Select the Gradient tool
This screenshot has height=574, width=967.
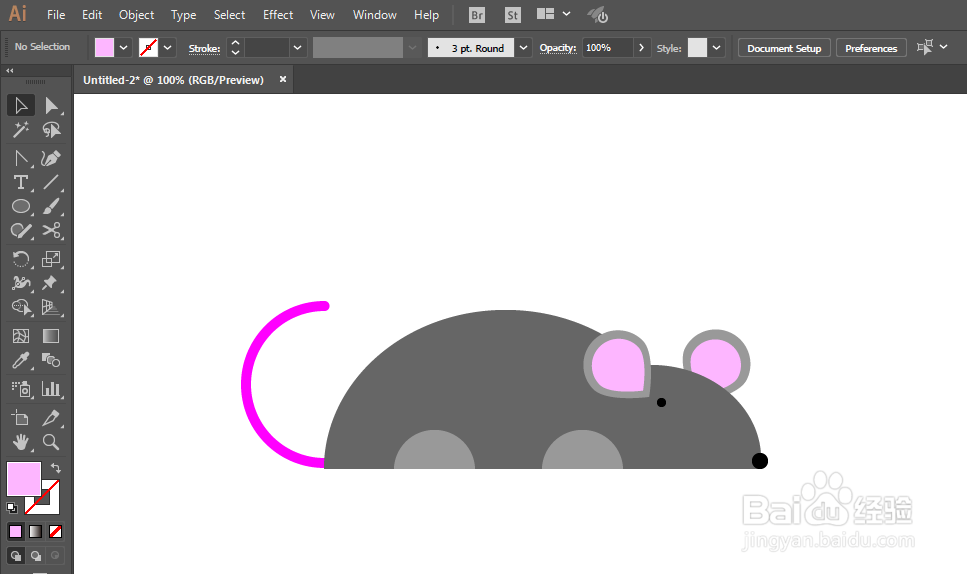point(51,336)
